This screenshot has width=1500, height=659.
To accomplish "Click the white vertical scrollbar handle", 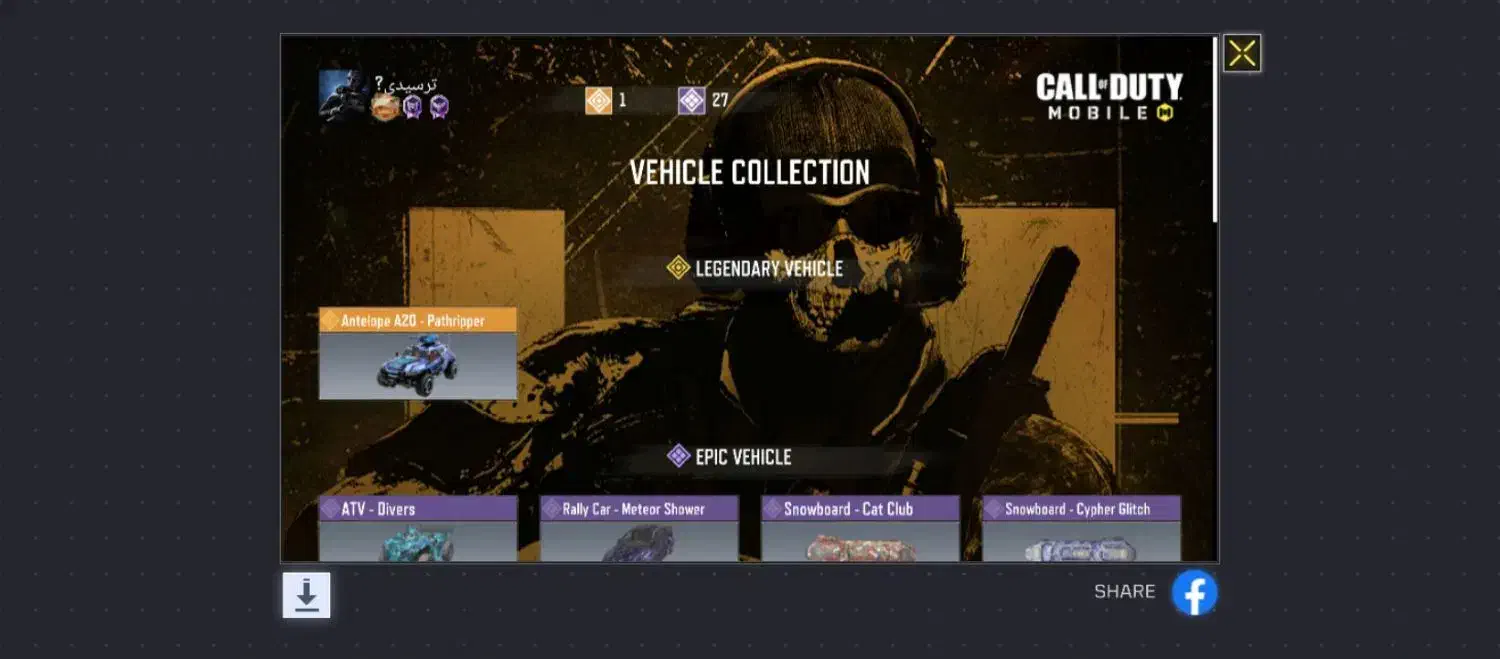I will point(1215,130).
